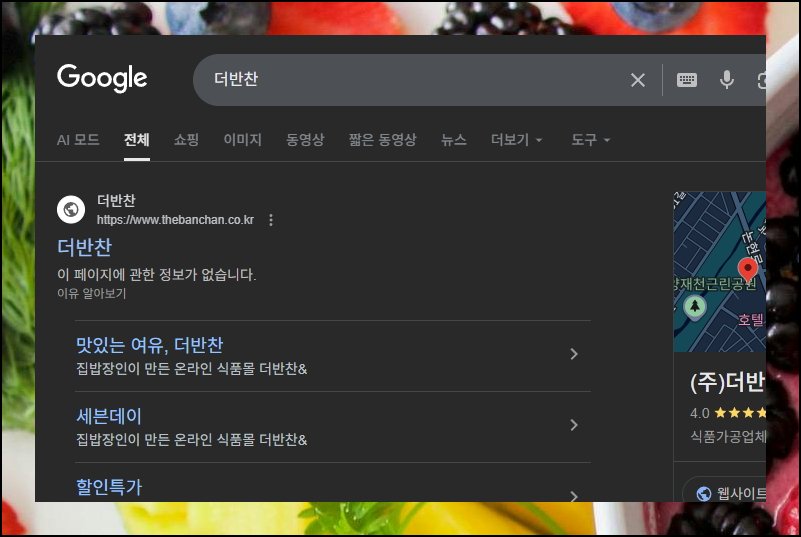The height and width of the screenshot is (537, 801).
Task: Expand the 더보기 dropdown
Action: coord(516,139)
